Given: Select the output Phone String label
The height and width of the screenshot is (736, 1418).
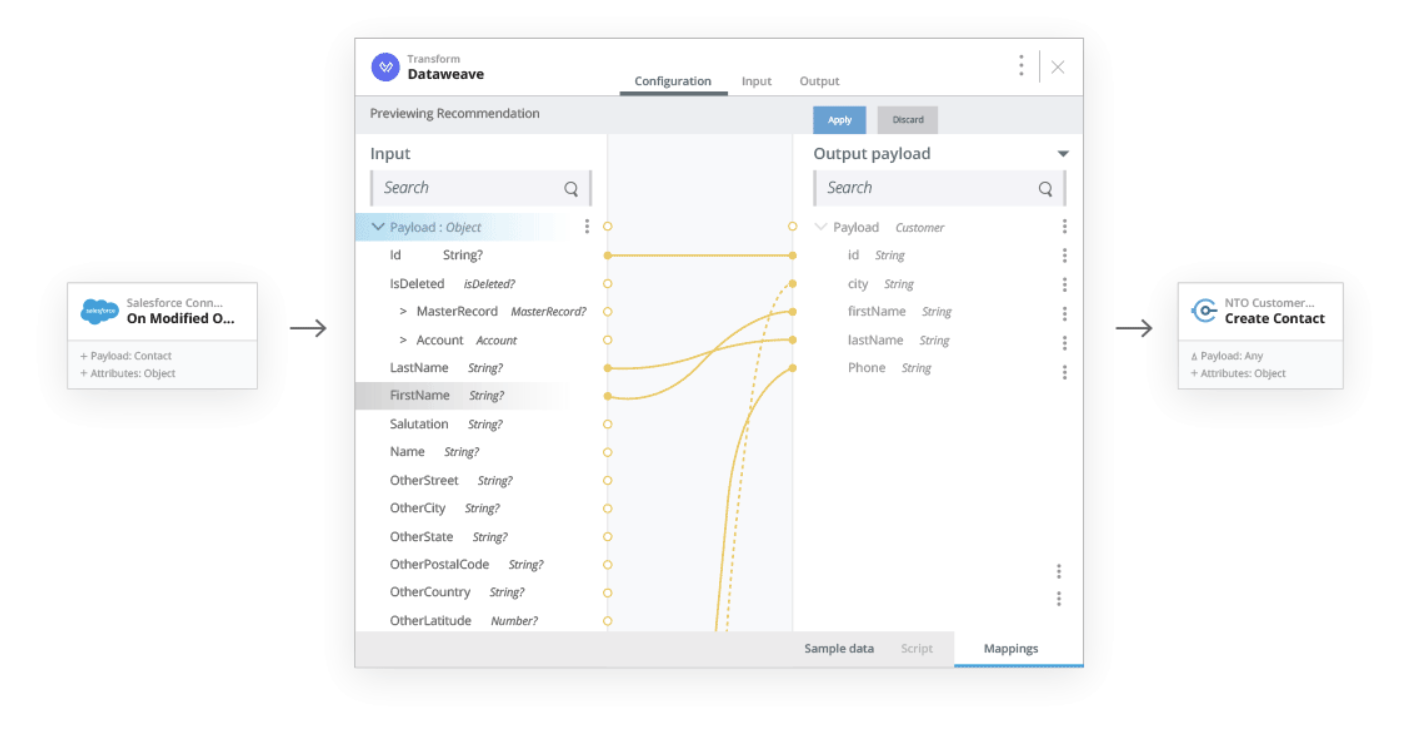Looking at the screenshot, I should coord(890,368).
